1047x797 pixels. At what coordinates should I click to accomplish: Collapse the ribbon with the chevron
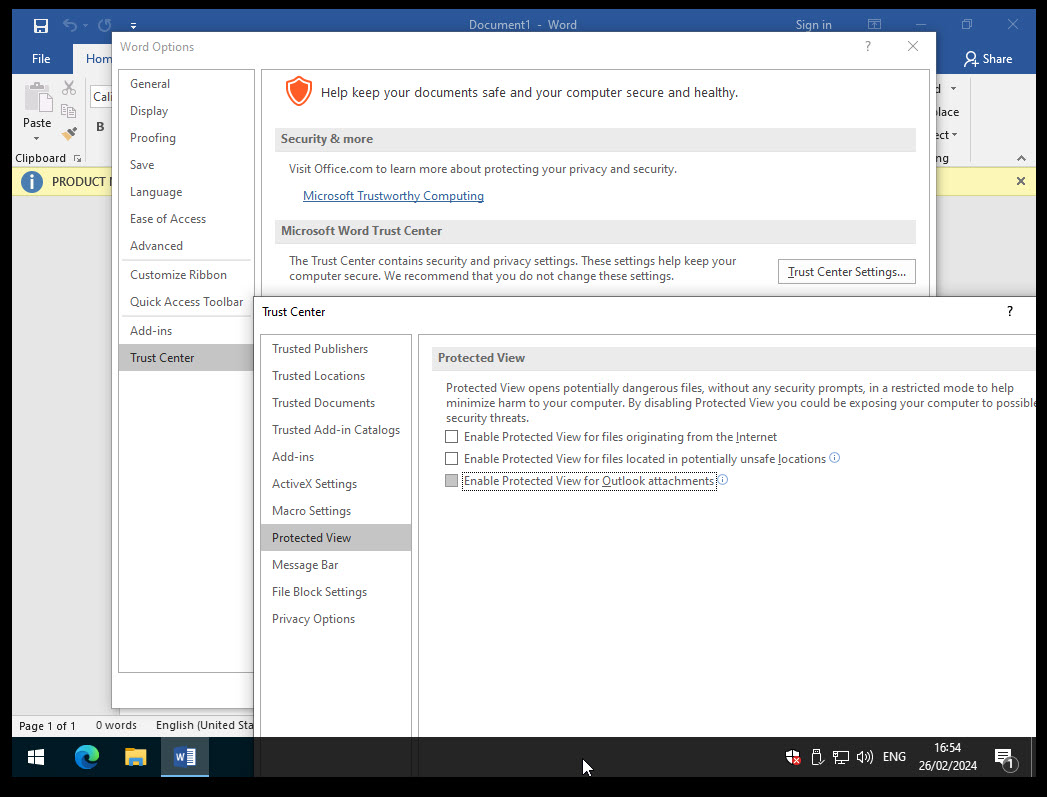pos(1021,157)
